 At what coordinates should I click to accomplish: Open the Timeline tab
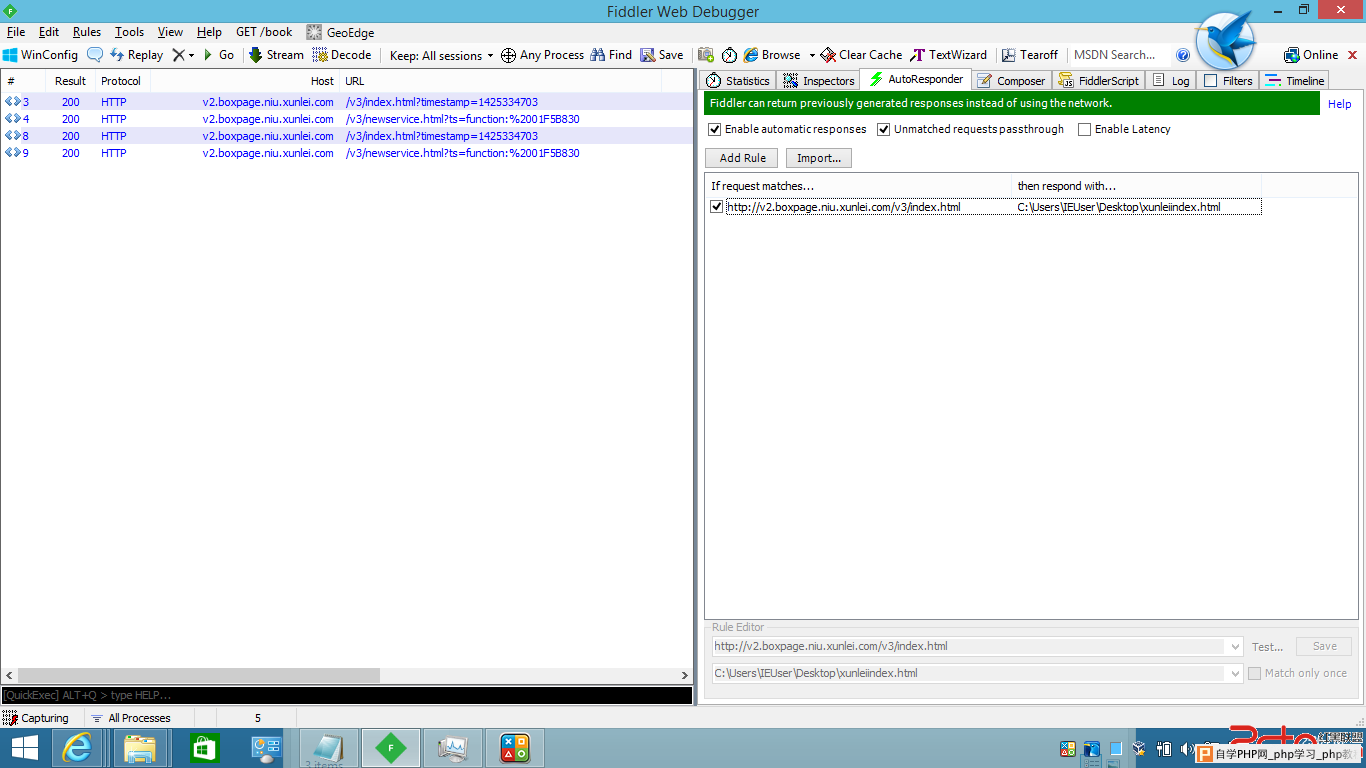coord(1294,81)
